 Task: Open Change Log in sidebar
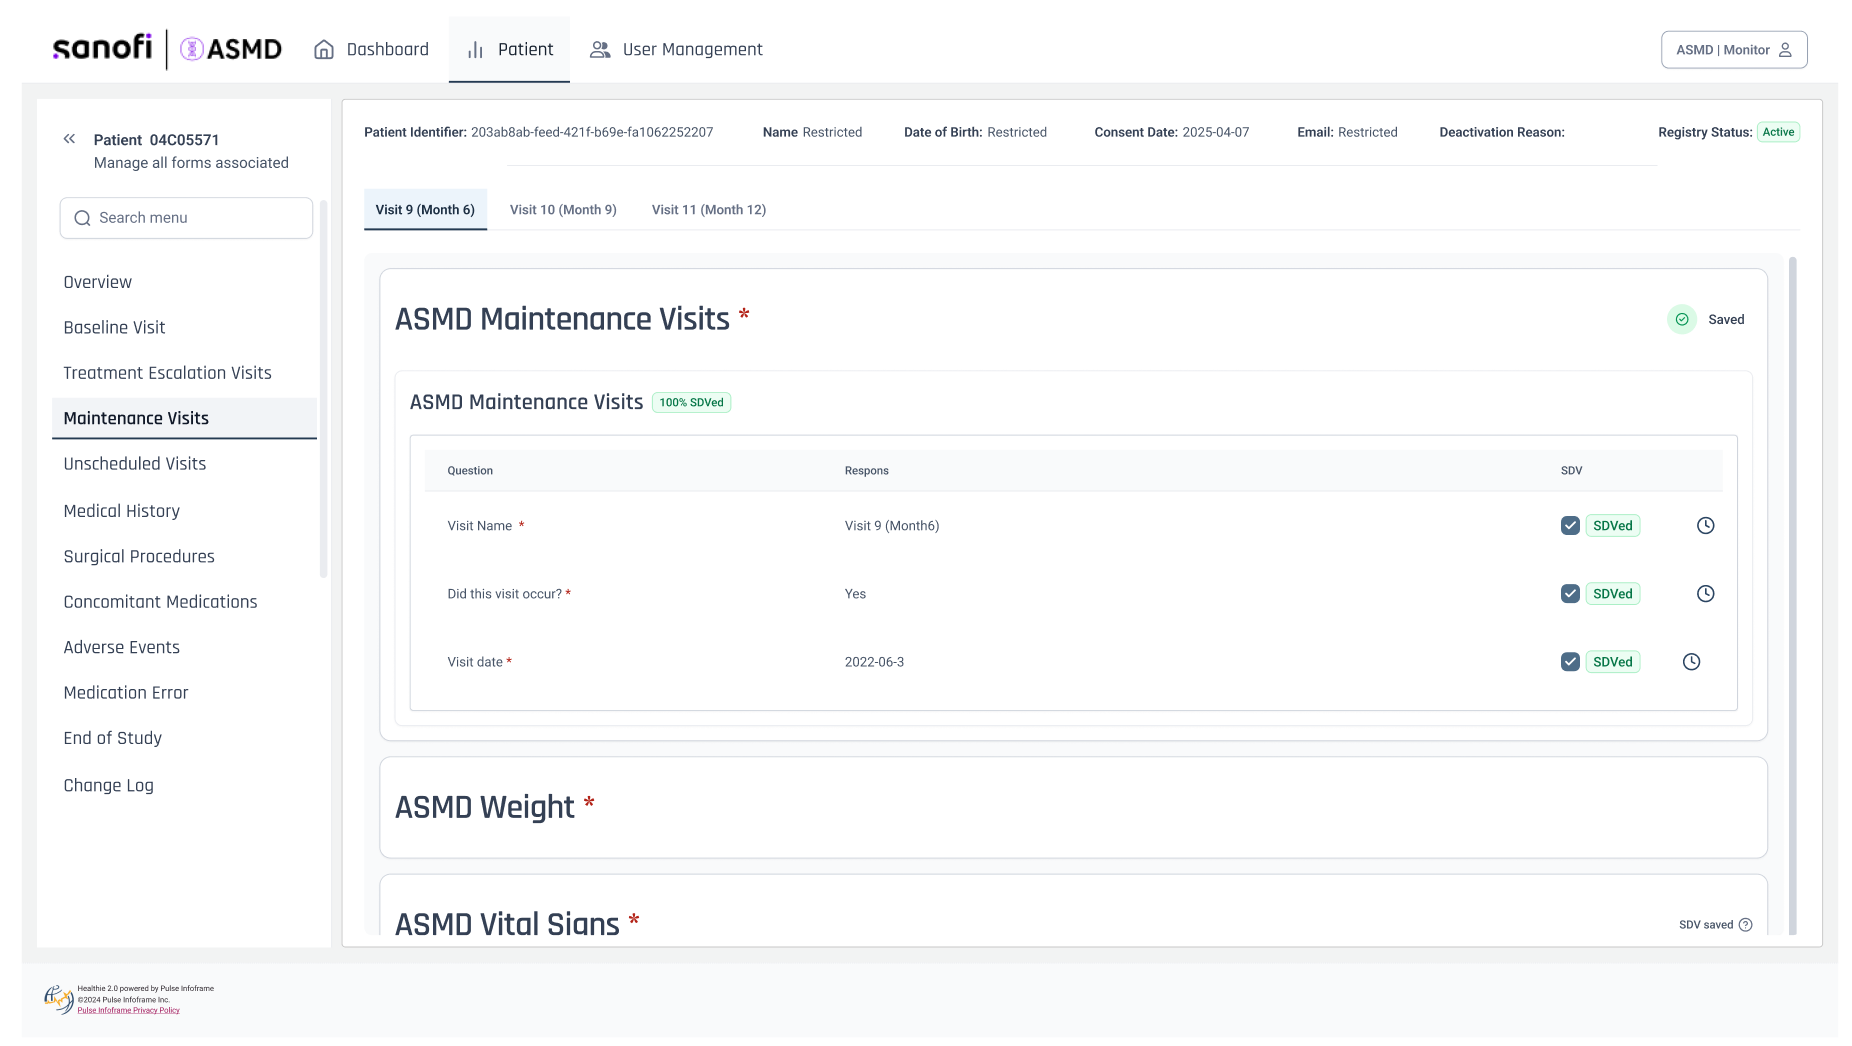pos(109,786)
